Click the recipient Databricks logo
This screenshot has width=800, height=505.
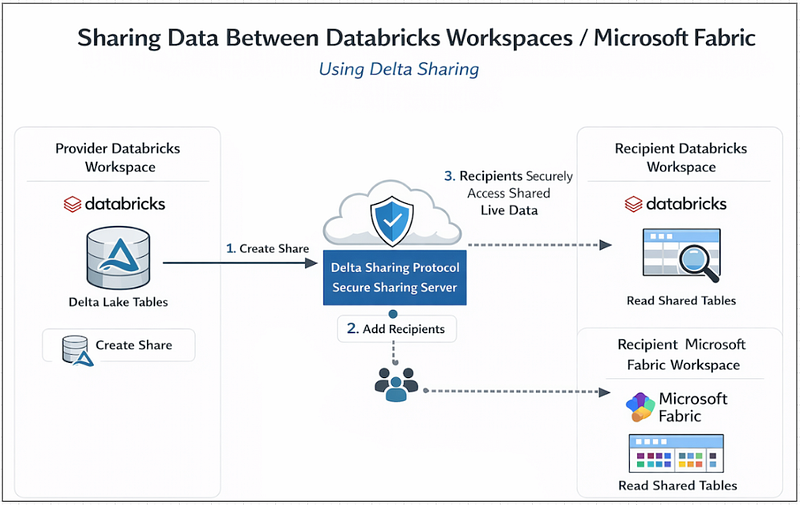point(675,204)
